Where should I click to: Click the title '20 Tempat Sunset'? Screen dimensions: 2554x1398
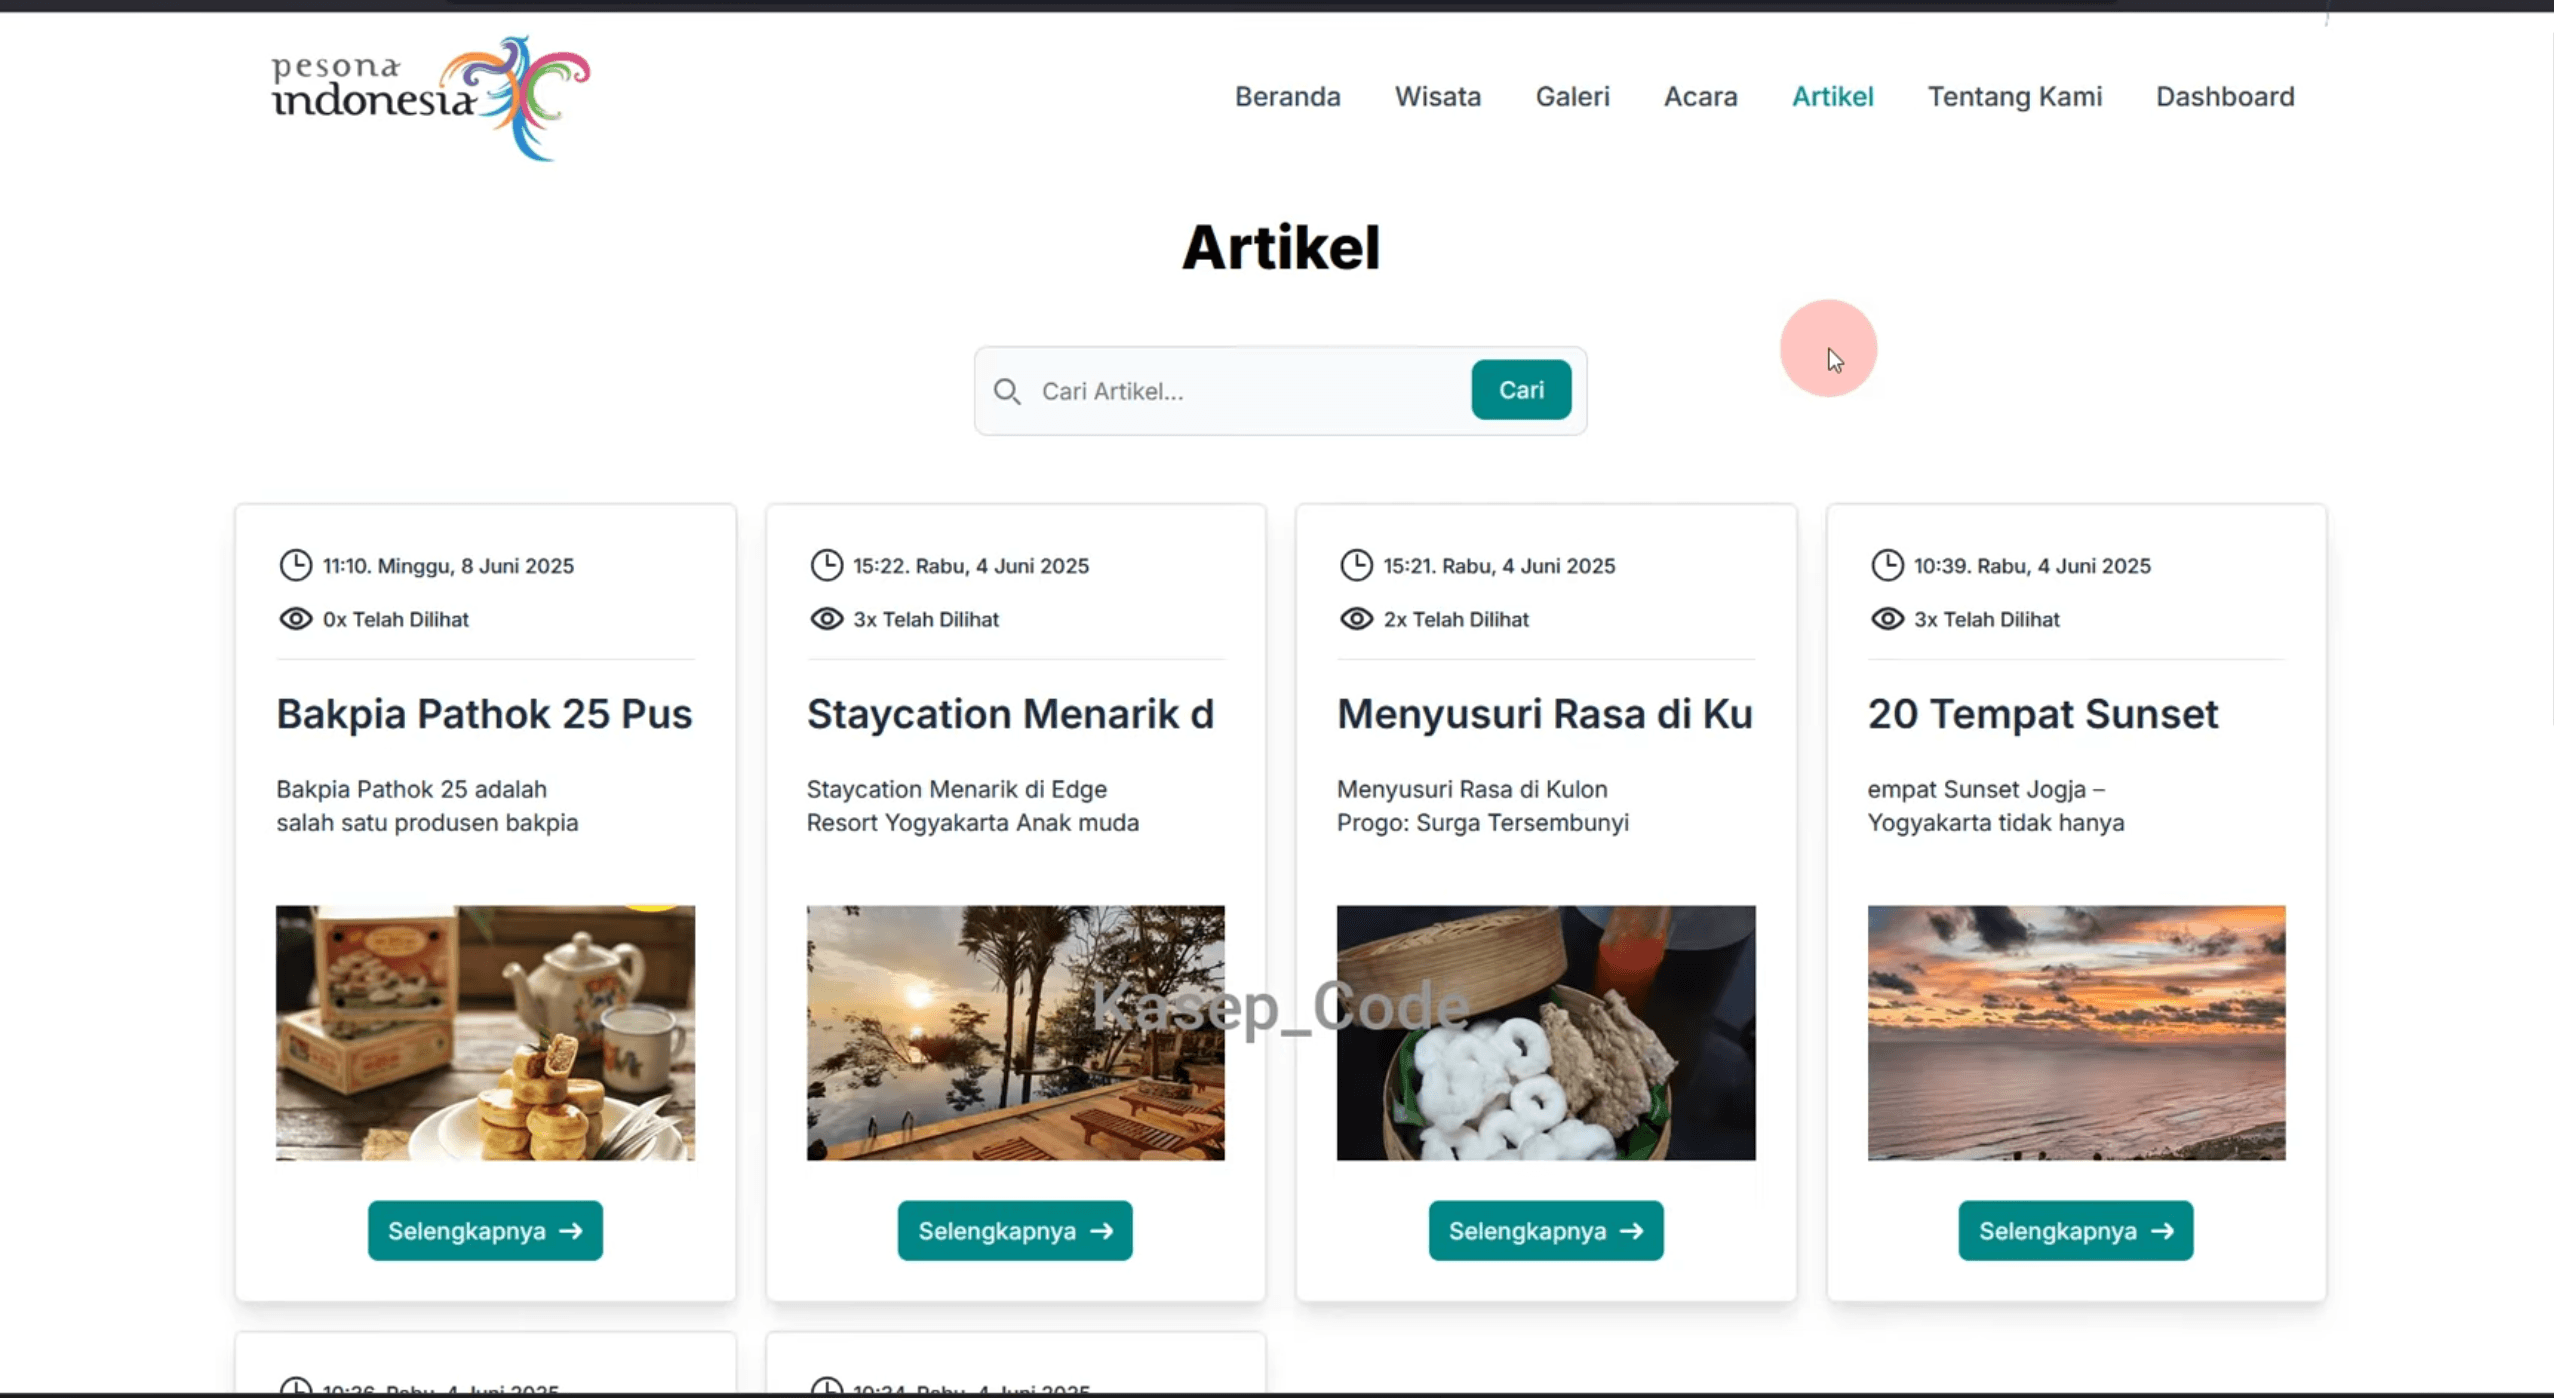pos(2043,714)
